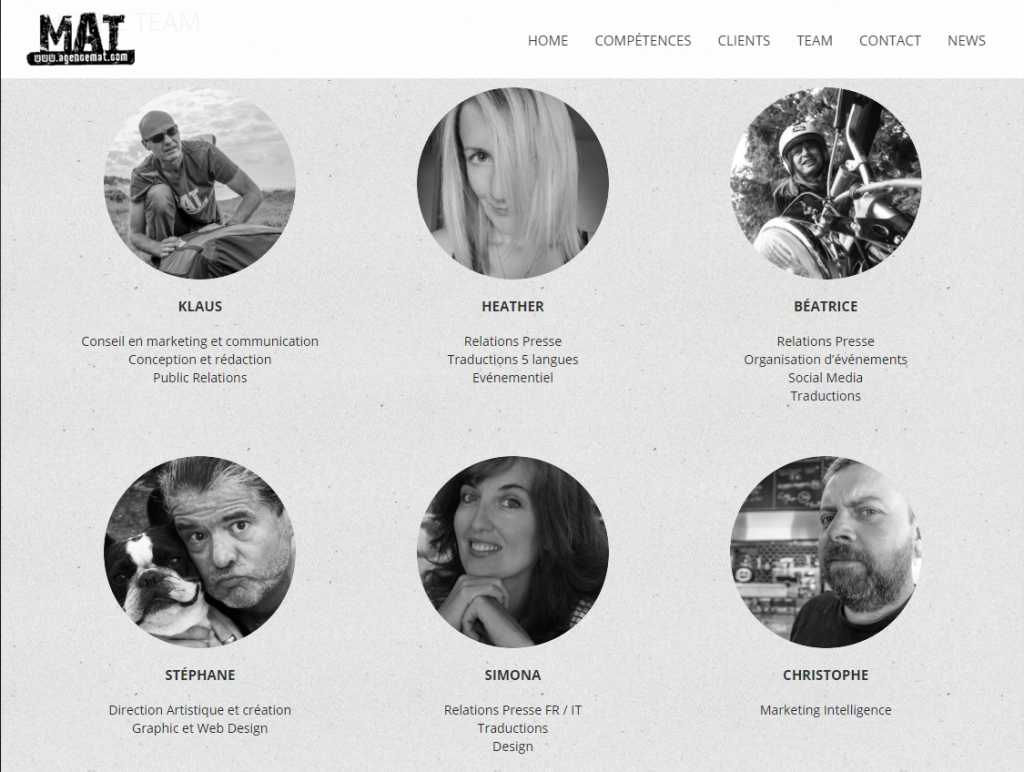Viewport: 1024px width, 772px height.
Task: Open the NEWS menu item
Action: 966,40
